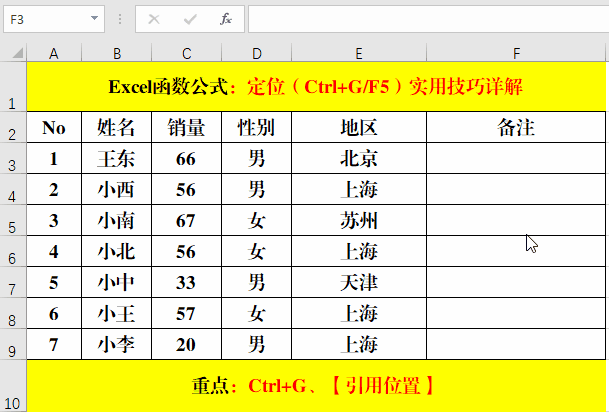Select column F header
Screen dimensions: 609x412
(516, 53)
